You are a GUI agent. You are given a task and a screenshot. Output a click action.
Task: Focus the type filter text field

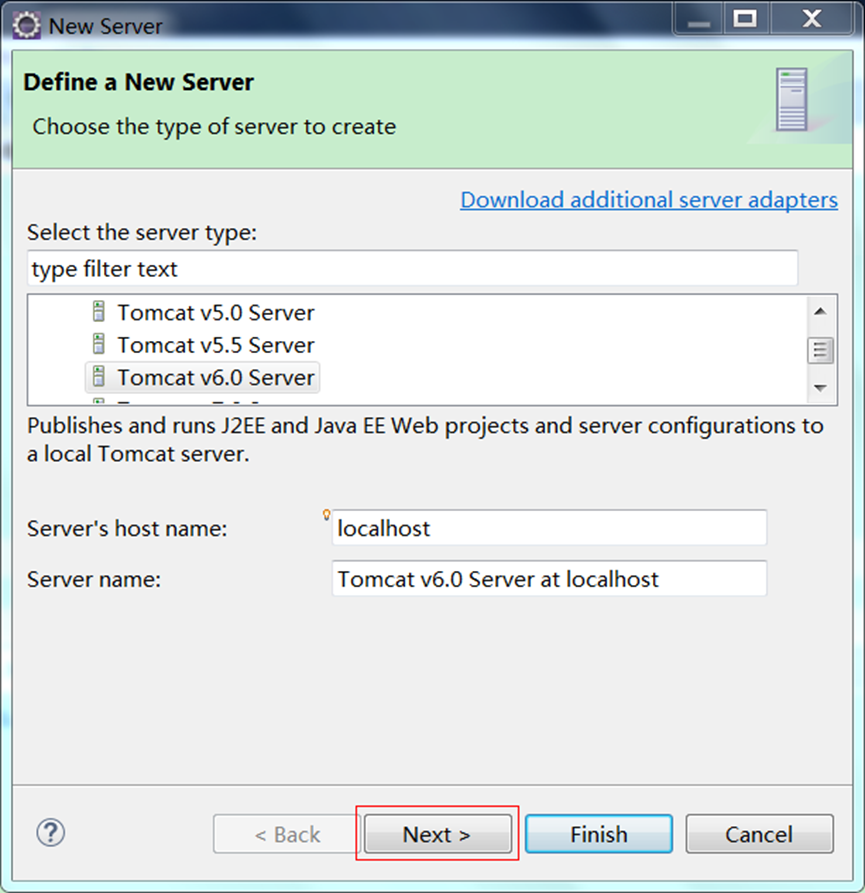click(412, 269)
